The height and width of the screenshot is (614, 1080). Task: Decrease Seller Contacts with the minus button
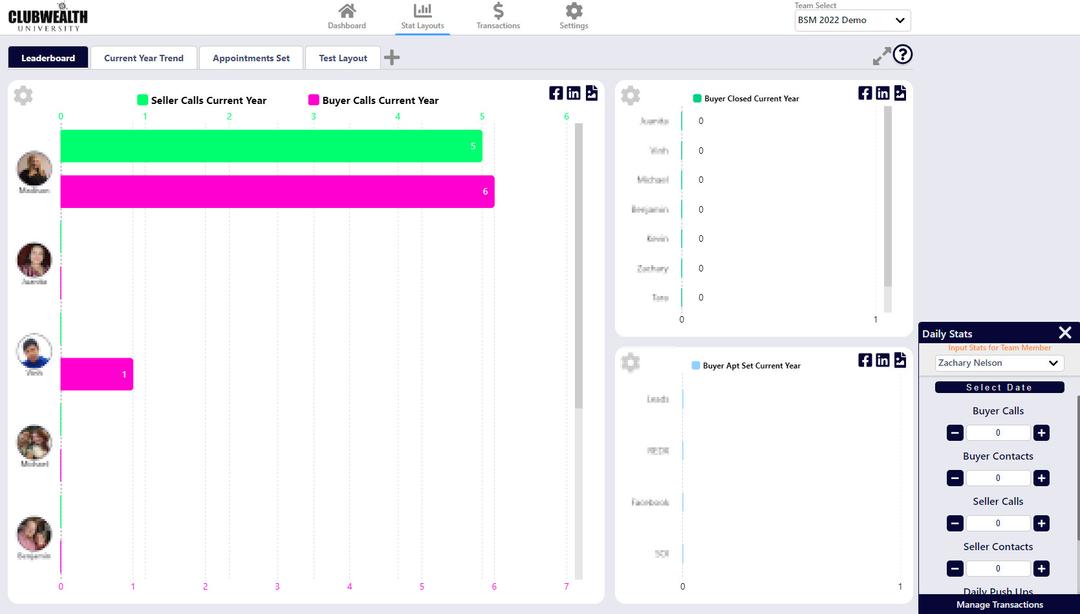pyautogui.click(x=955, y=569)
